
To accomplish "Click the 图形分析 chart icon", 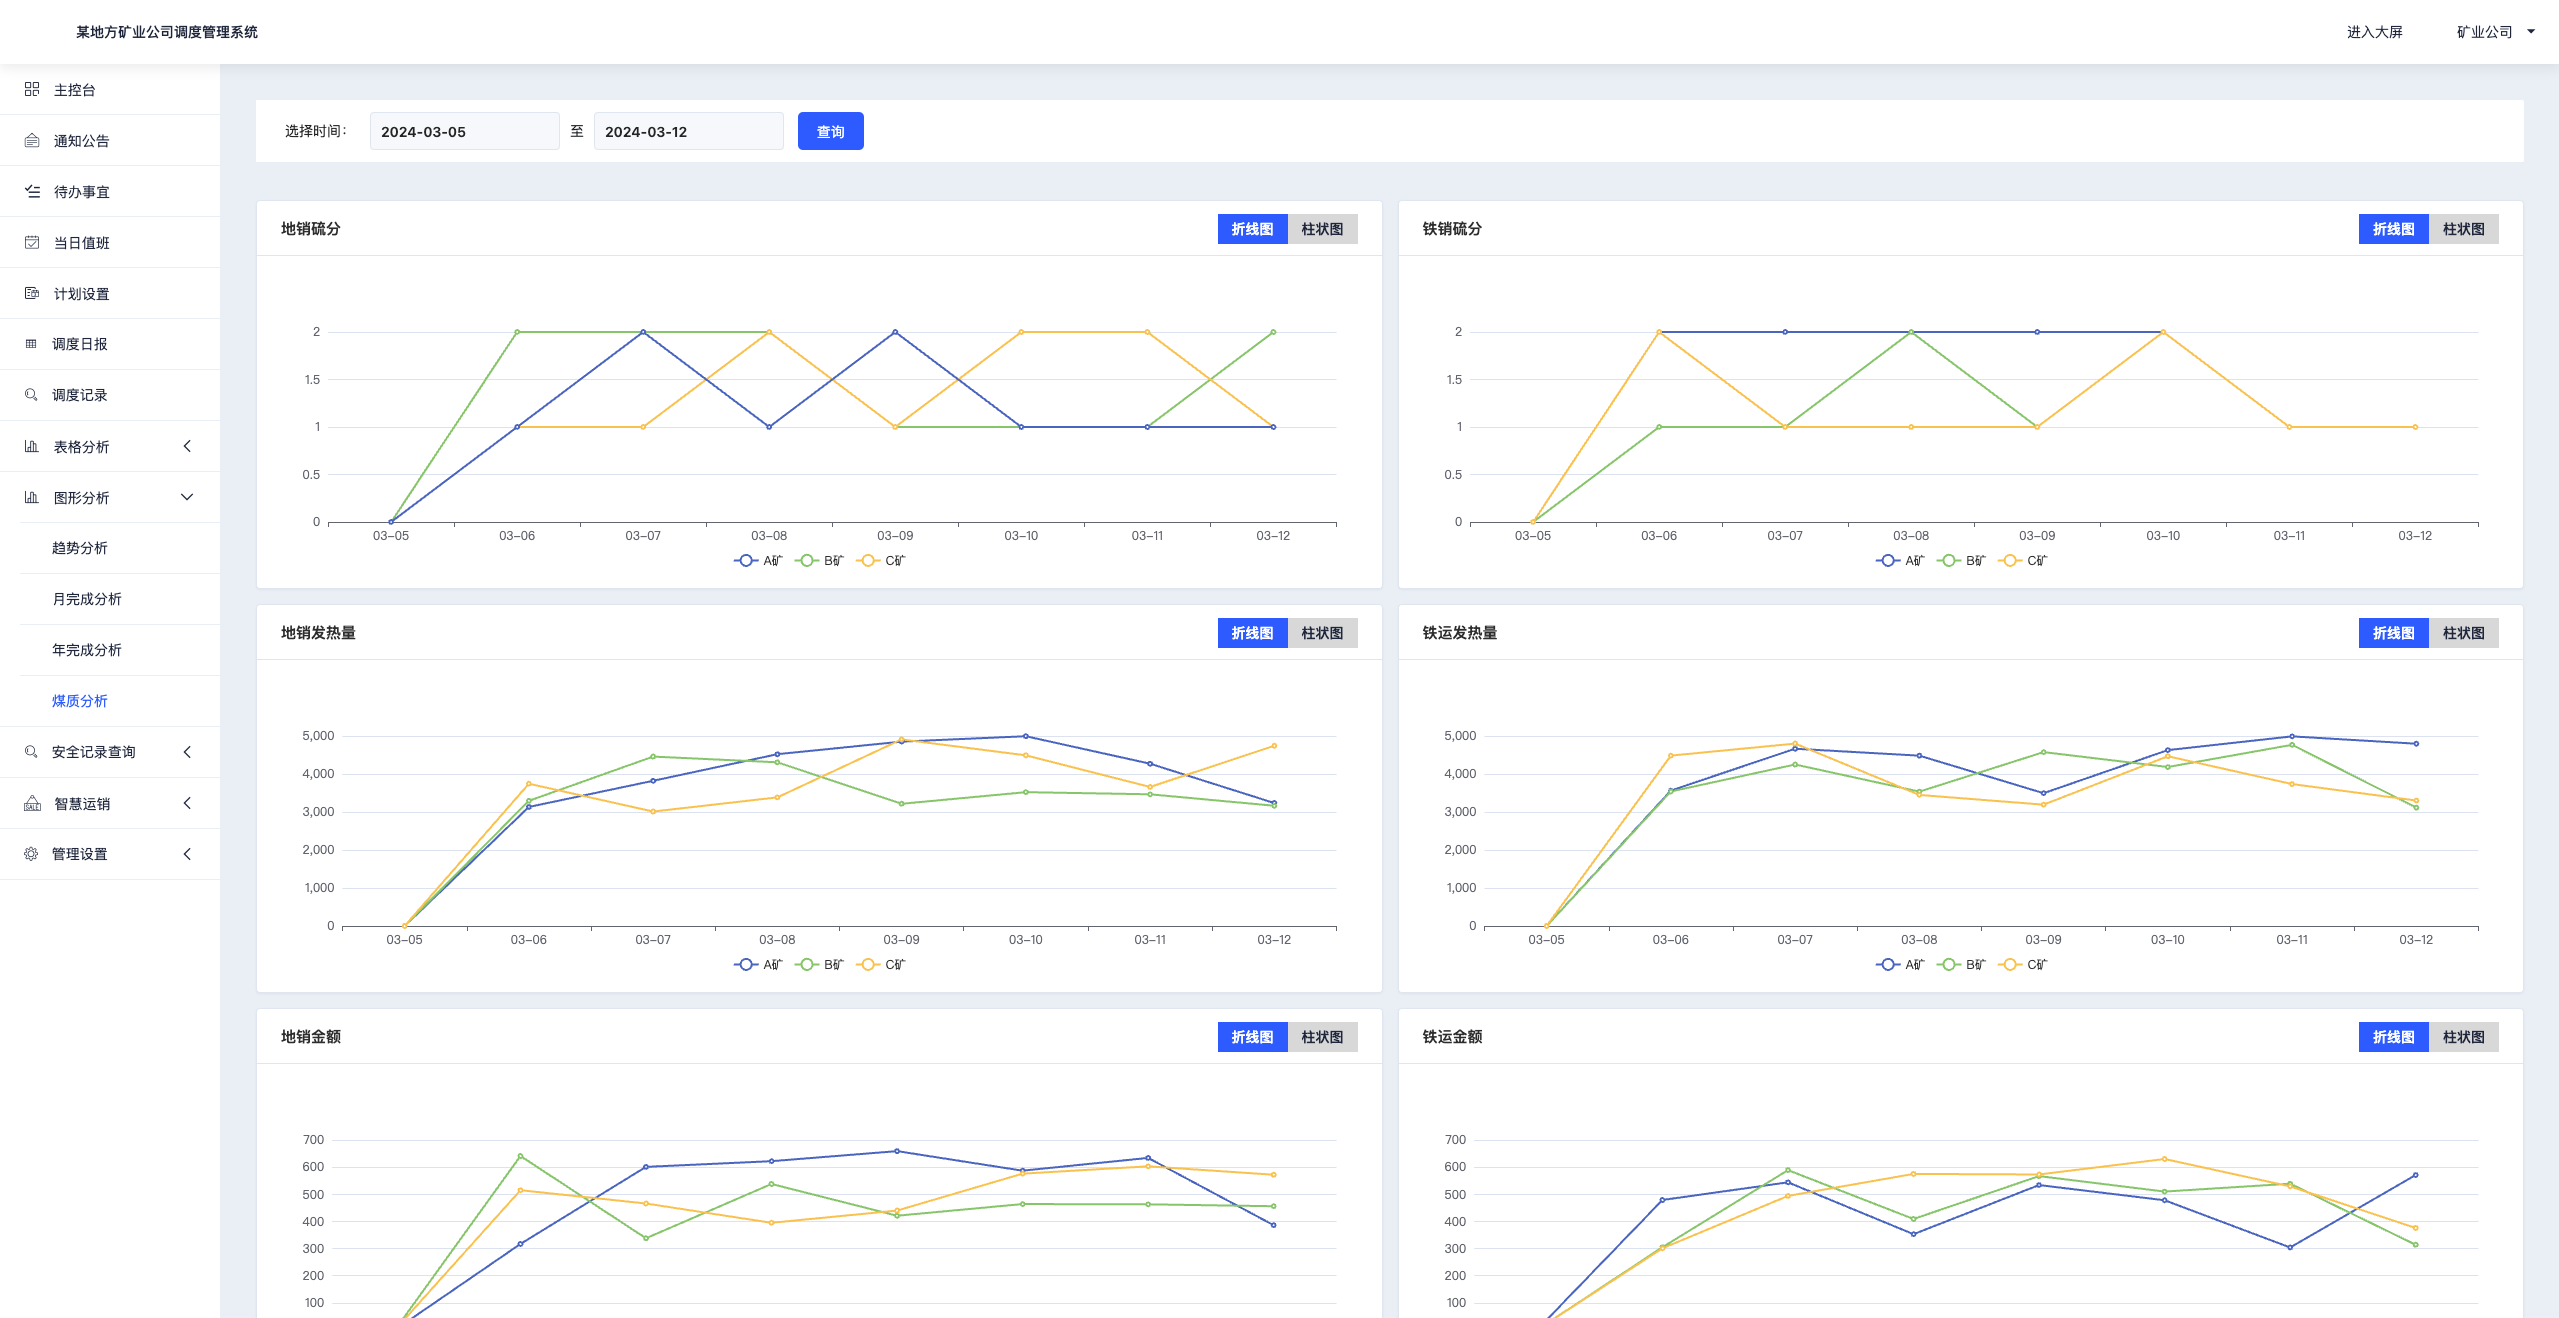I will (x=32, y=497).
